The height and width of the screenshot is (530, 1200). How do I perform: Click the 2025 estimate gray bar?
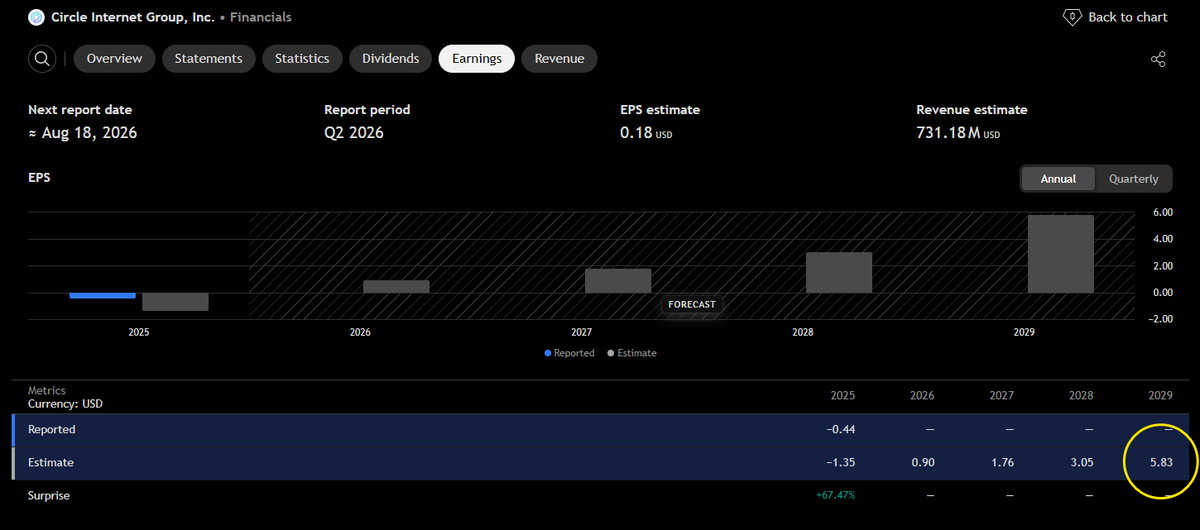coord(175,302)
